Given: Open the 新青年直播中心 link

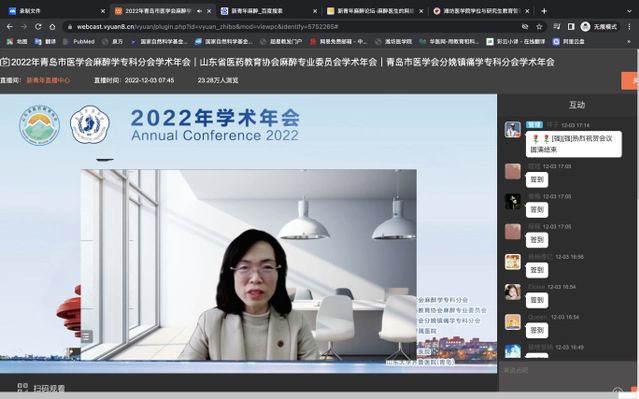Looking at the screenshot, I should 48,80.
